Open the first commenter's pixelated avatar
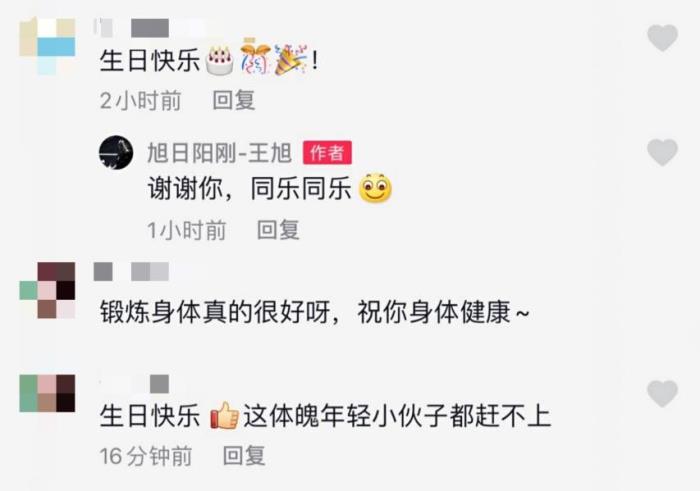 coord(47,46)
